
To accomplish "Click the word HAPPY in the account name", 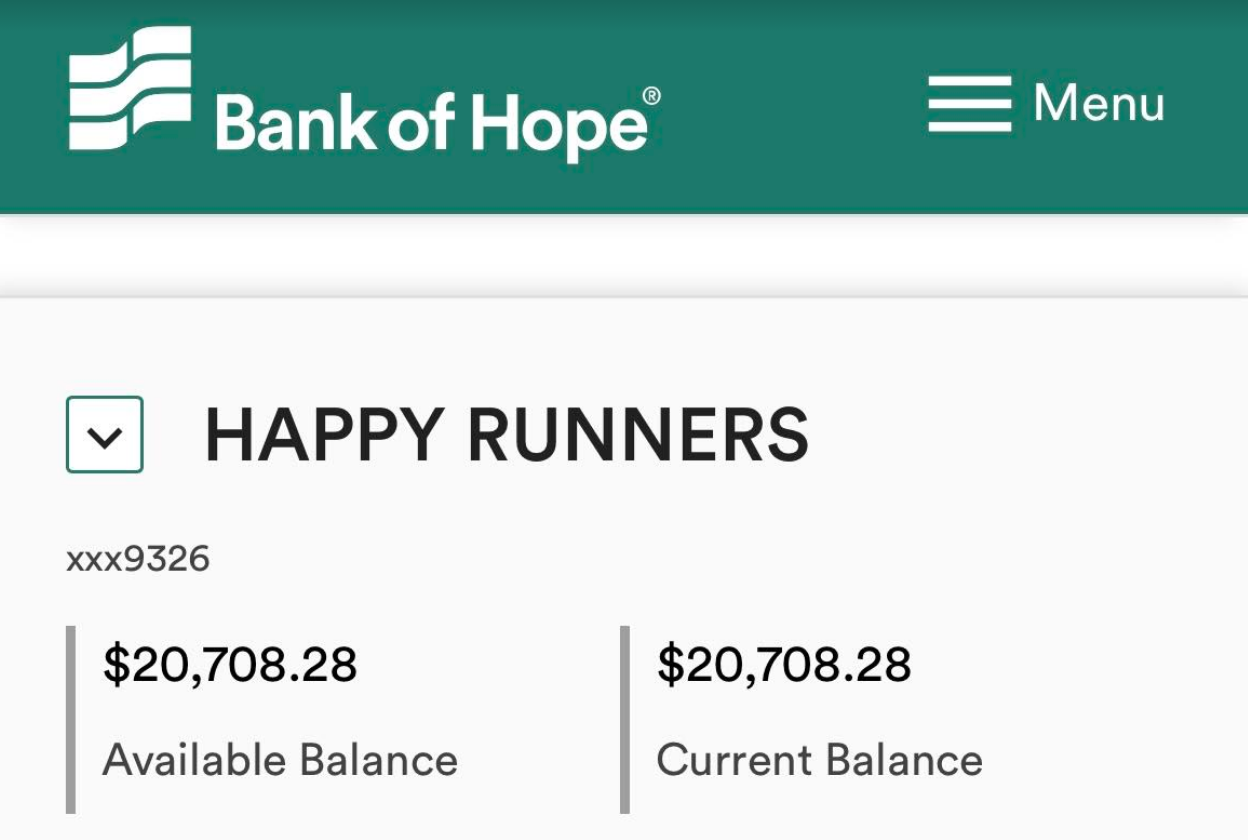I will click(323, 435).
